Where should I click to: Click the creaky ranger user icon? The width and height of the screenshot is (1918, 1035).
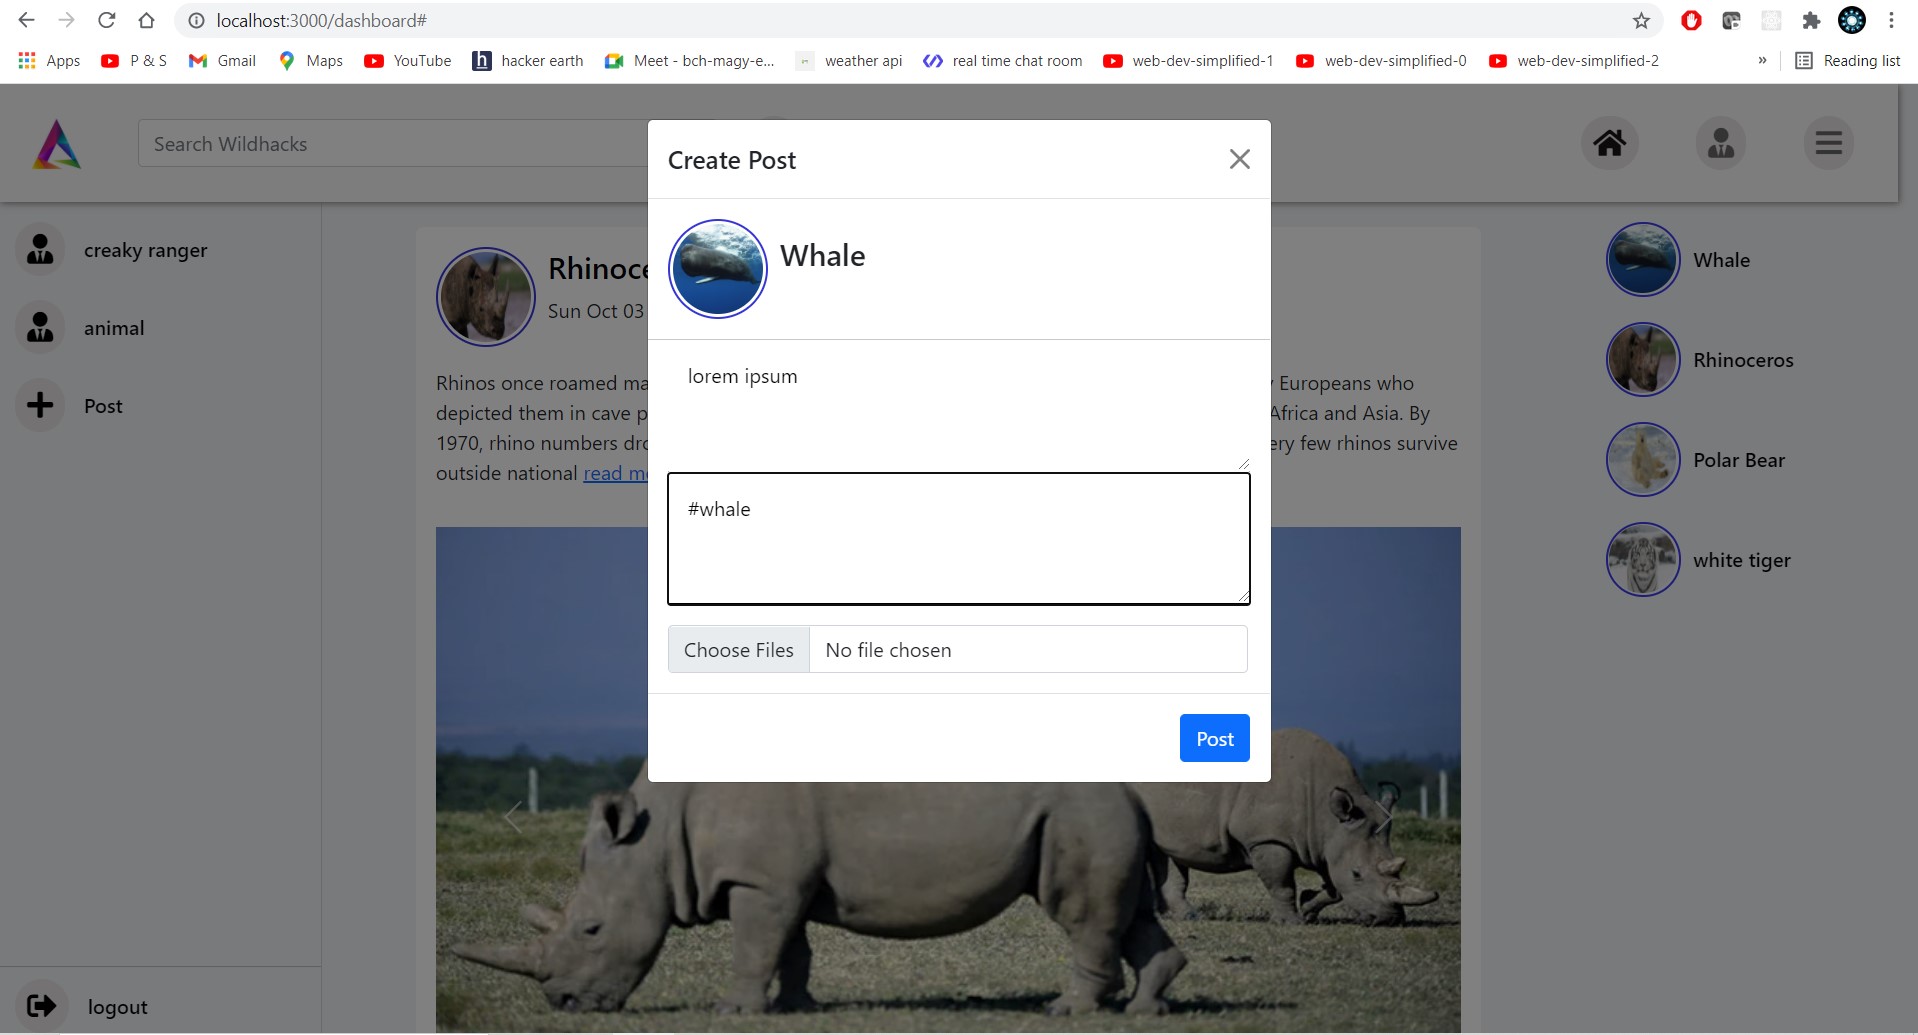point(40,249)
